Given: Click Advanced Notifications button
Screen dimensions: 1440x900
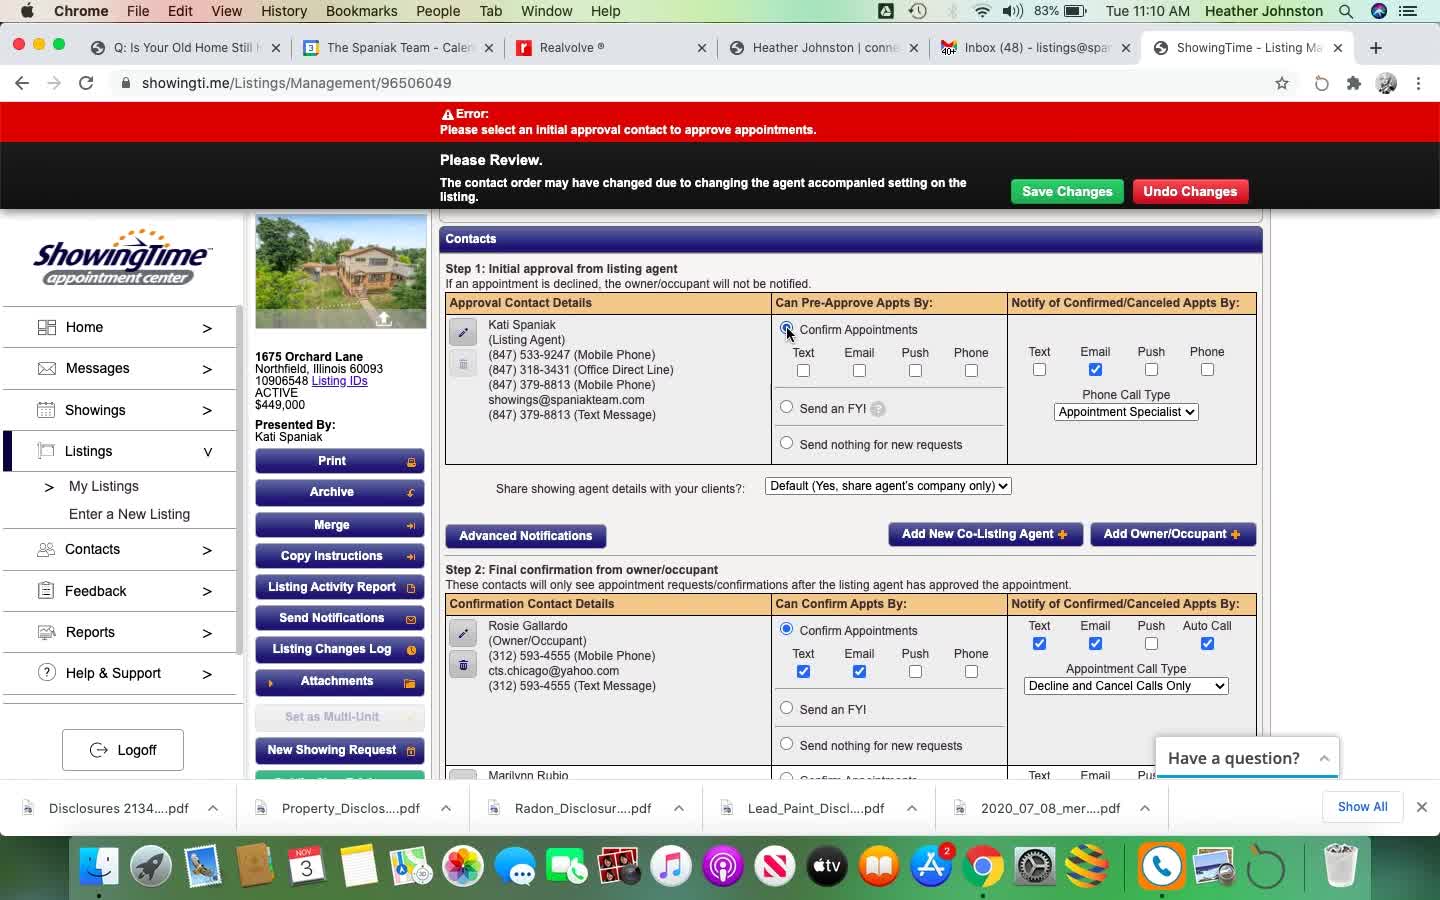Looking at the screenshot, I should point(526,536).
